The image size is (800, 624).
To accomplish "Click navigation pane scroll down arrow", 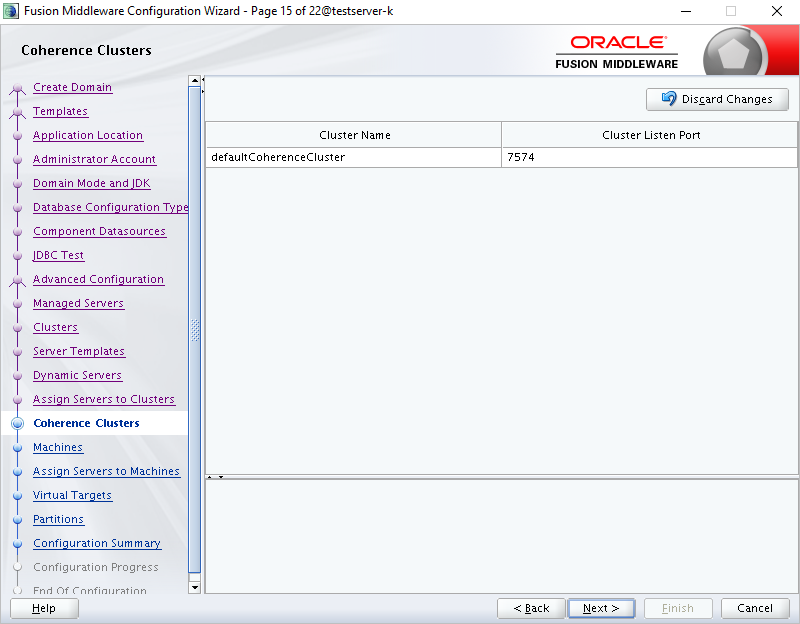I will click(x=194, y=587).
